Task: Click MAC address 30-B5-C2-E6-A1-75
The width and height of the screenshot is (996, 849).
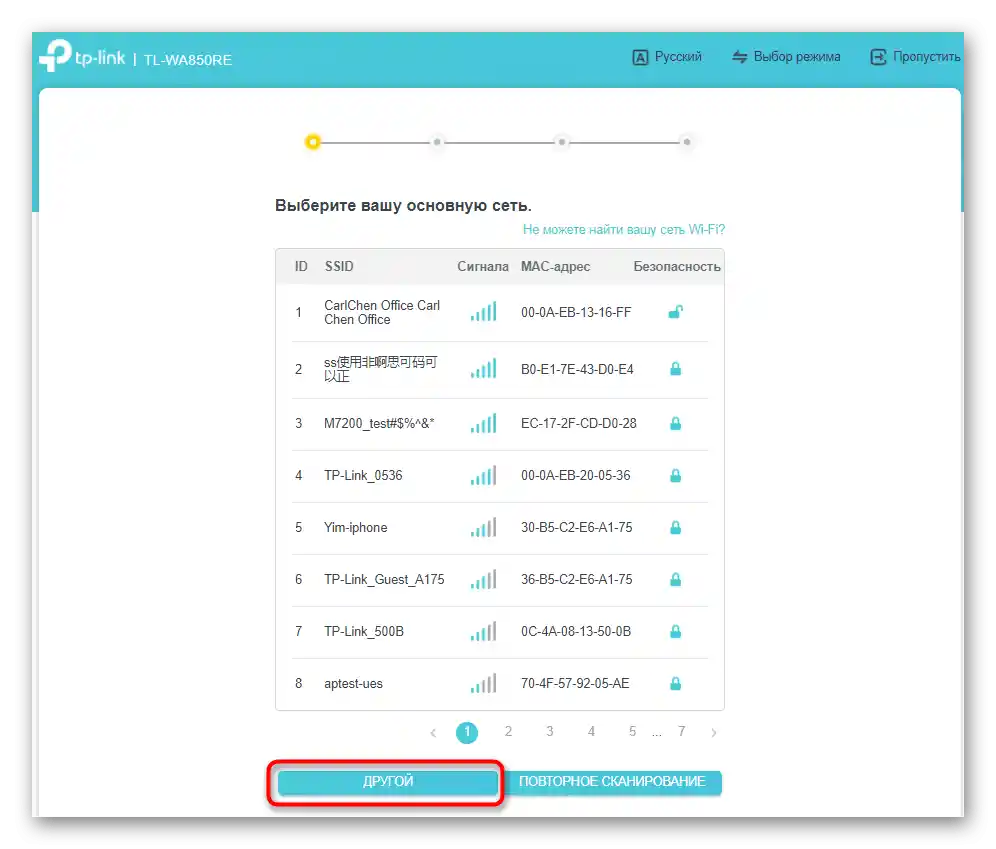Action: (577, 528)
